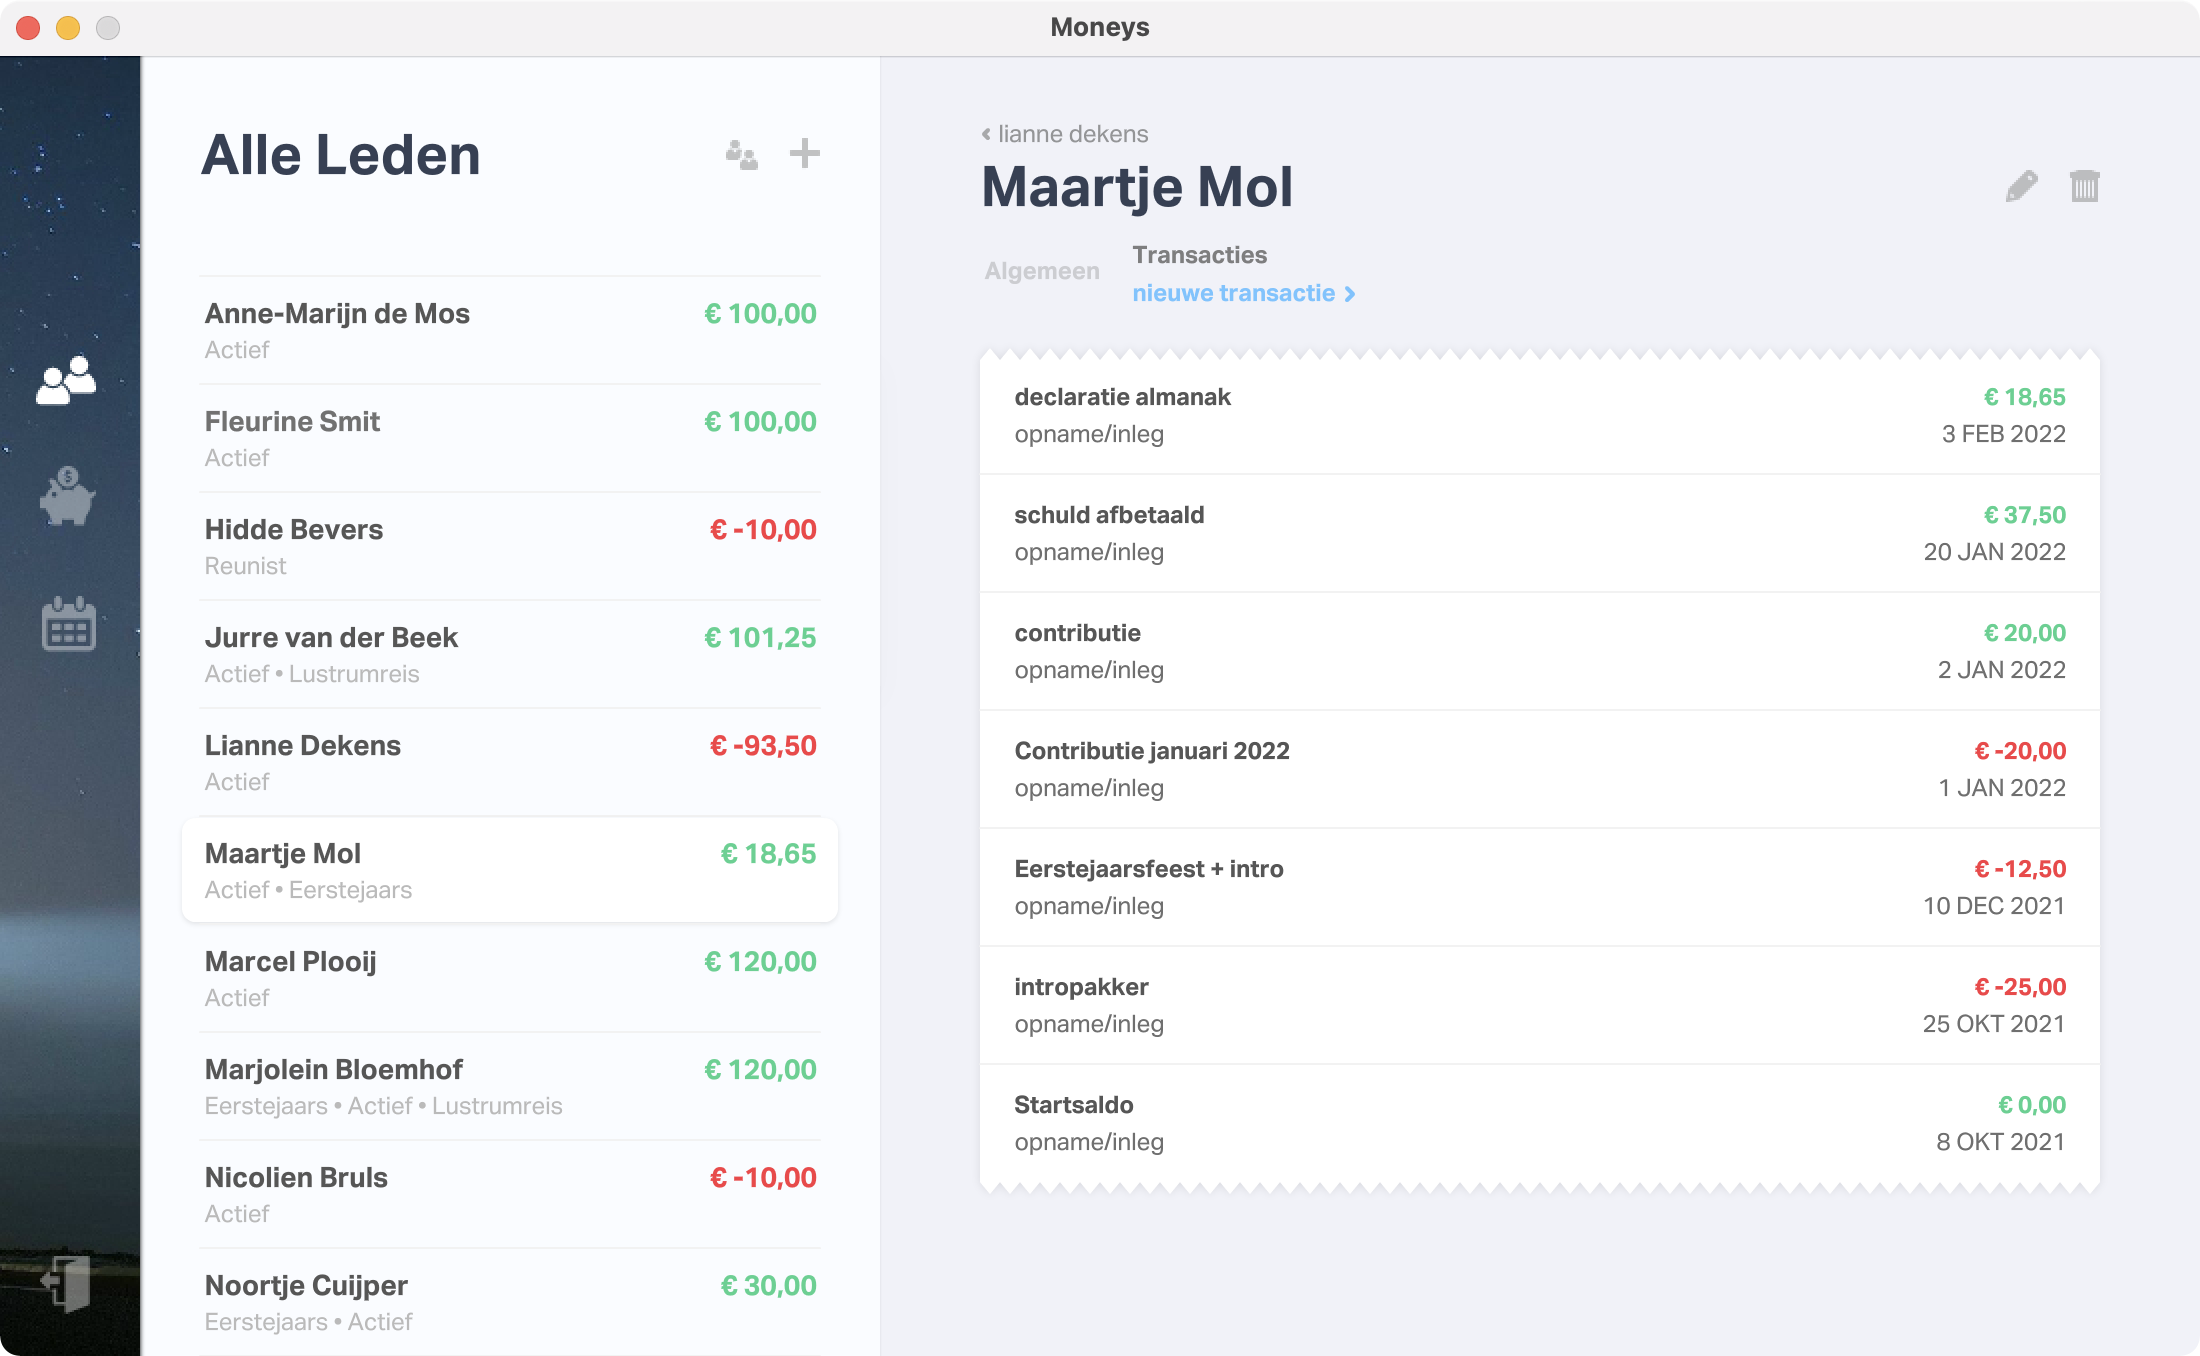
Task: Click the member groups icon
Action: 741,155
